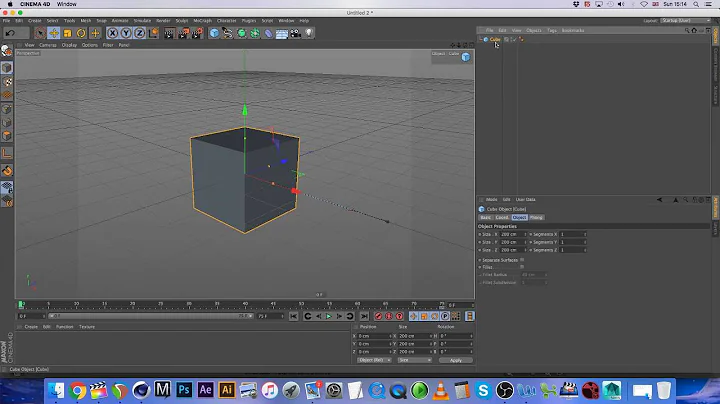Open Material manager Create menu

(x=31, y=327)
